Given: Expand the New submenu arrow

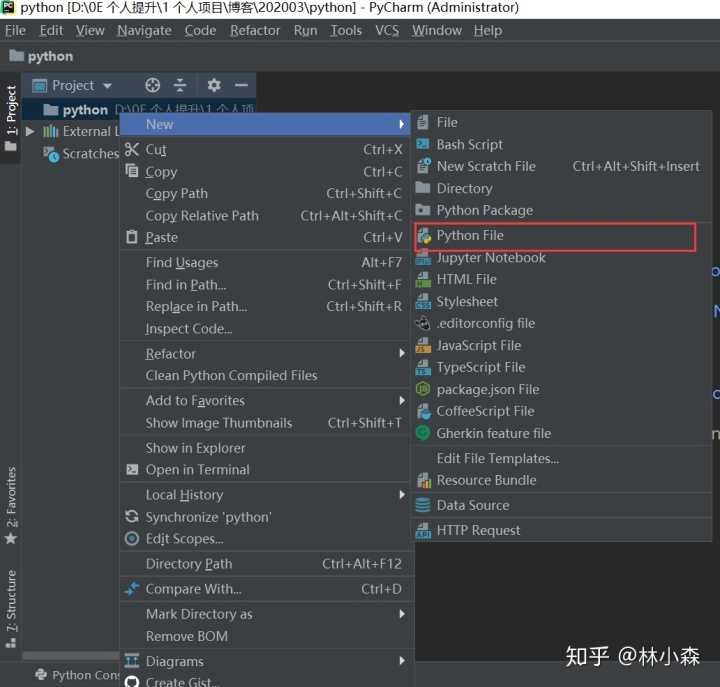Looking at the screenshot, I should pos(402,124).
